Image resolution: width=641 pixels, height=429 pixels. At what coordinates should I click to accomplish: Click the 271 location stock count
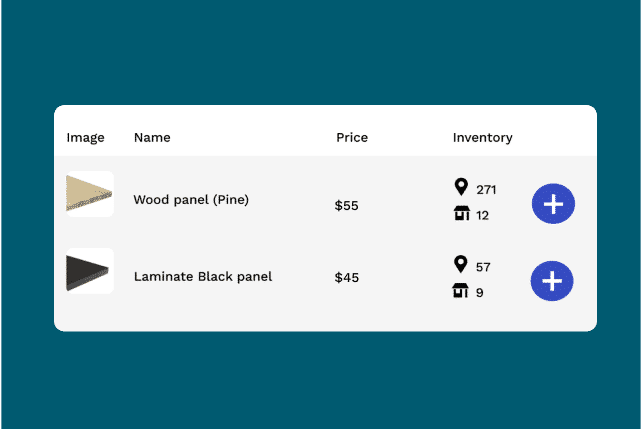click(x=486, y=190)
